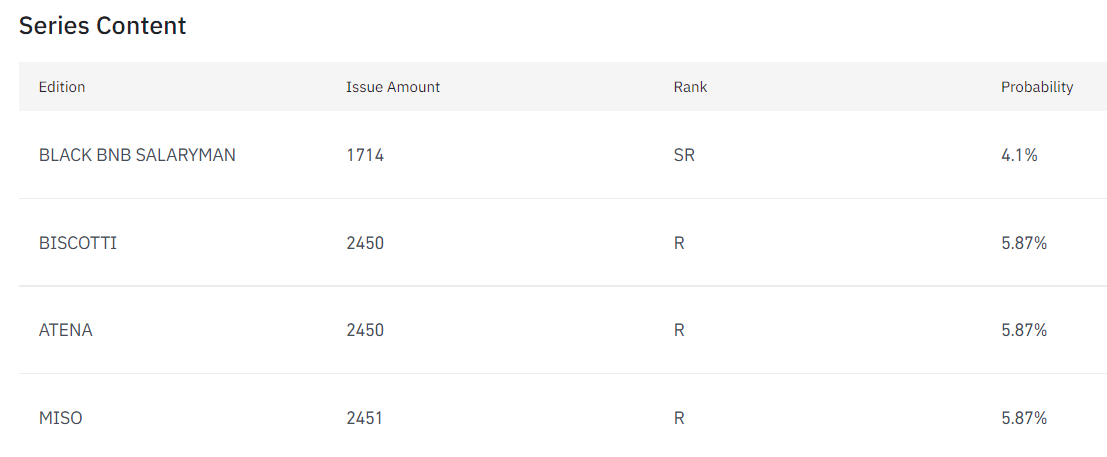Click the SR rank value
Viewport: 1107px width, 457px height.
pos(684,155)
